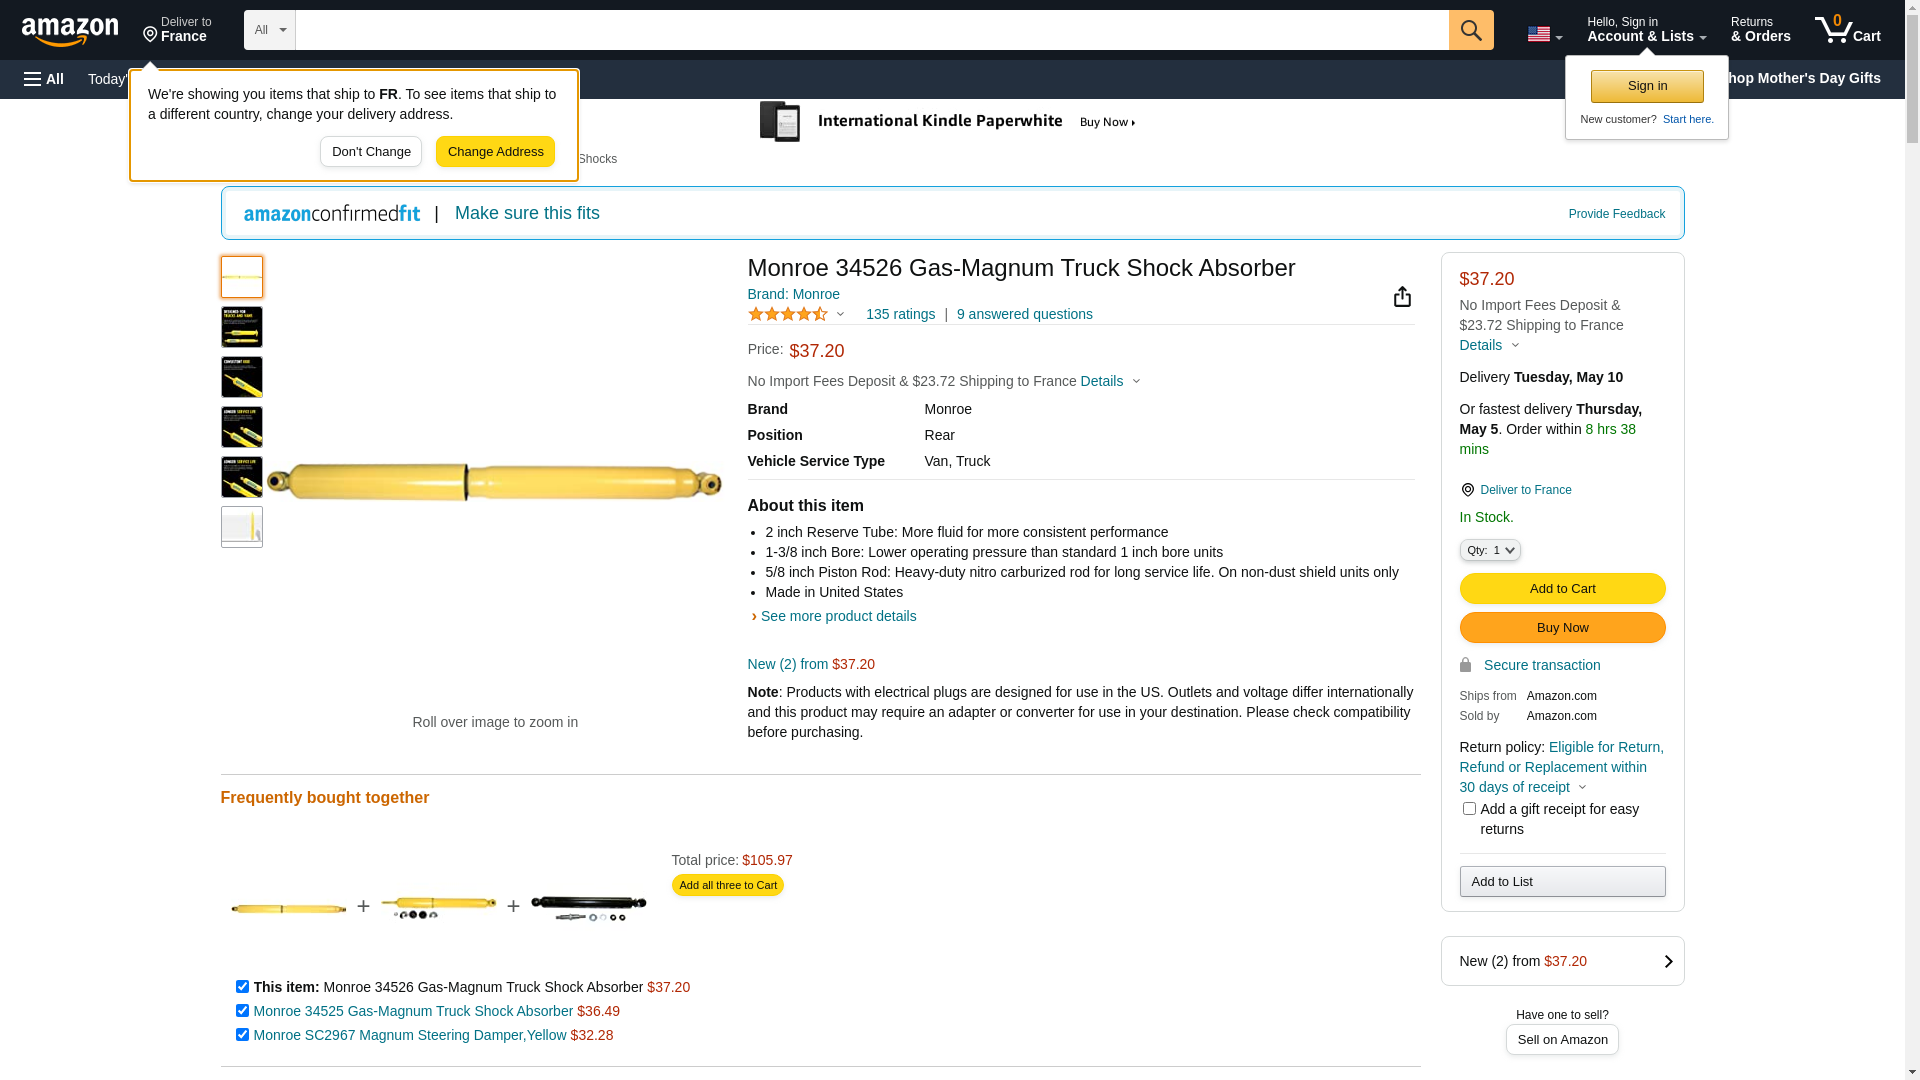Expand the Add to List dropdown
The height and width of the screenshot is (1080, 1920).
(1561, 882)
